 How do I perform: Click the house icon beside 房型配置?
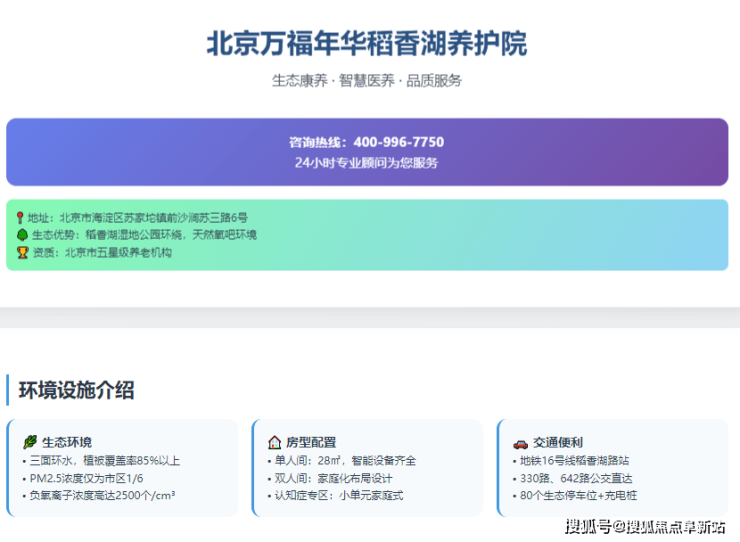coord(274,442)
